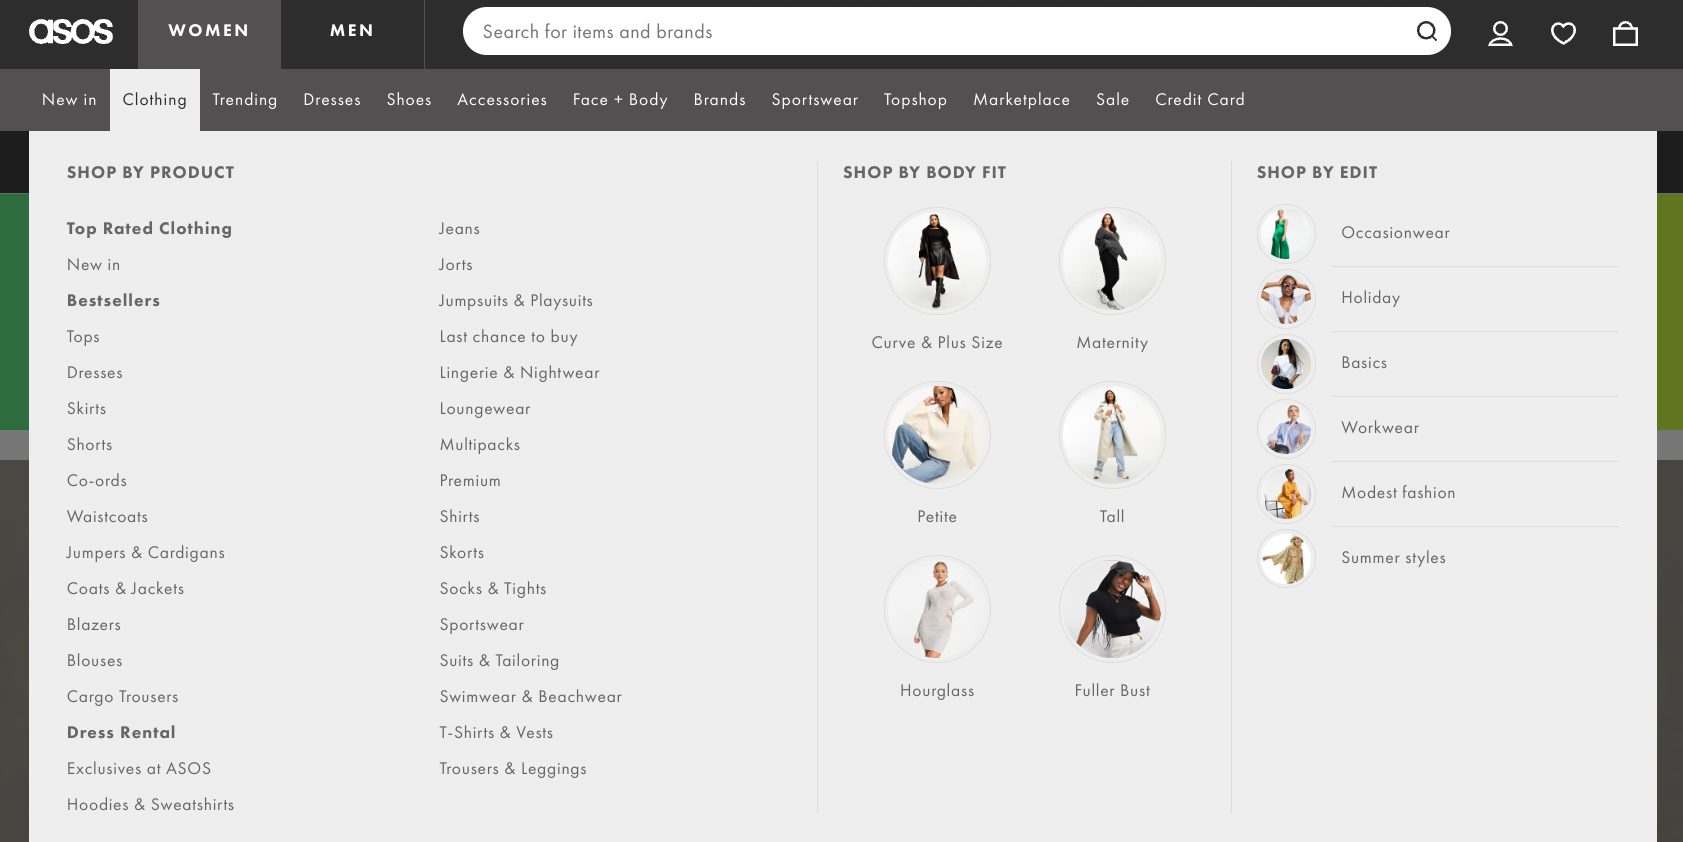Open the account profile icon
Image resolution: width=1683 pixels, height=842 pixels.
(1500, 34)
